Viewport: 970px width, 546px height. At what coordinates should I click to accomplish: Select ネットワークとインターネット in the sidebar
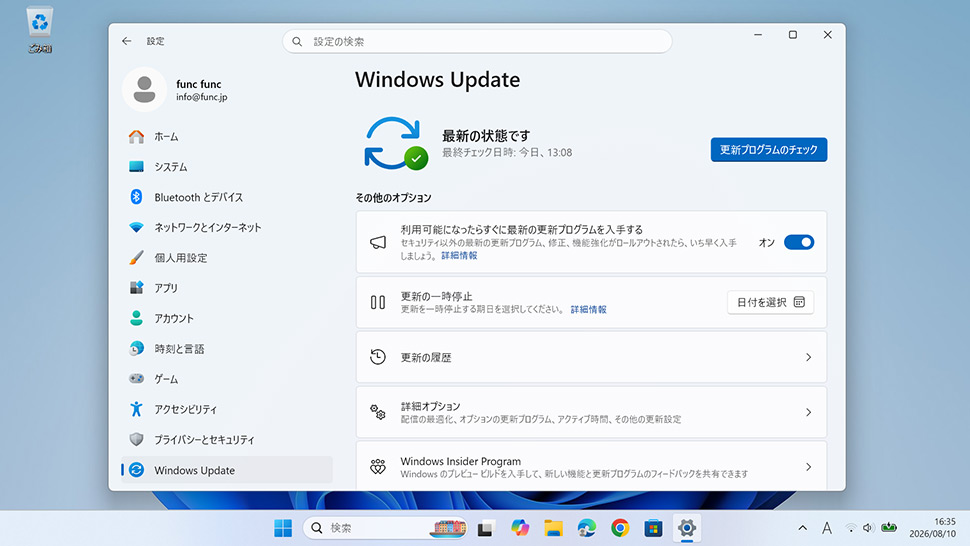[x=227, y=228]
